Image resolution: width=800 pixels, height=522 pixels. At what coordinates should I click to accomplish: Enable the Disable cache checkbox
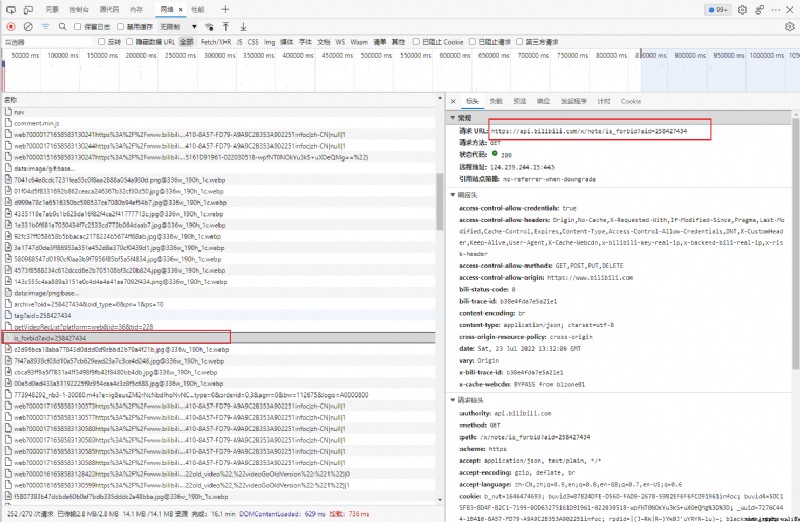(120, 27)
